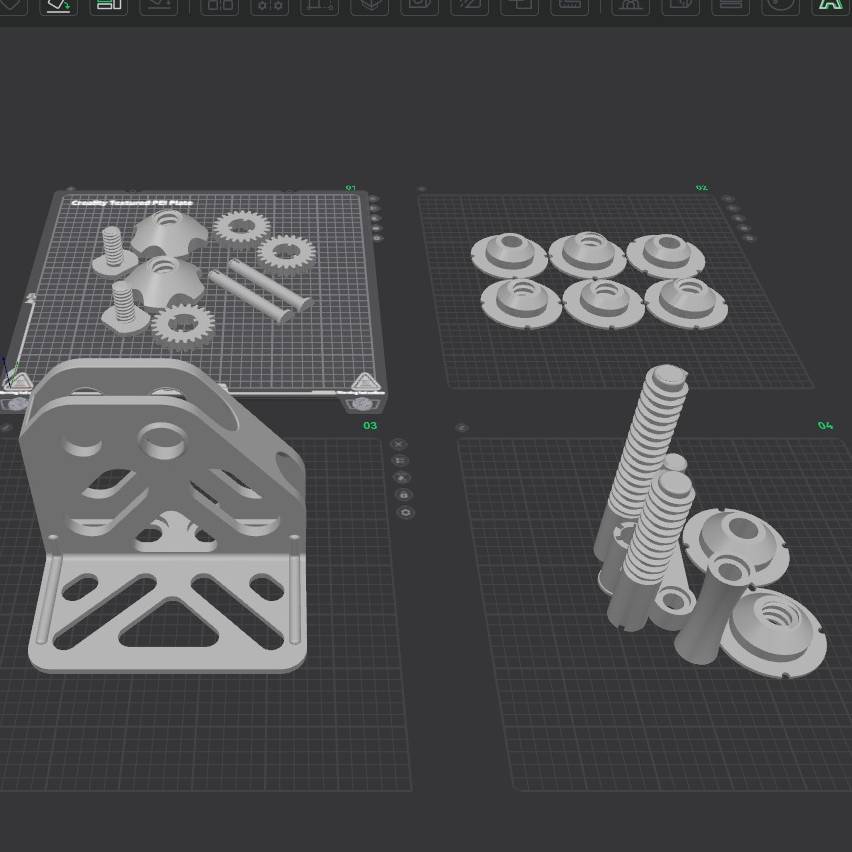Toggle the lock icon beside plate 02

741,228
